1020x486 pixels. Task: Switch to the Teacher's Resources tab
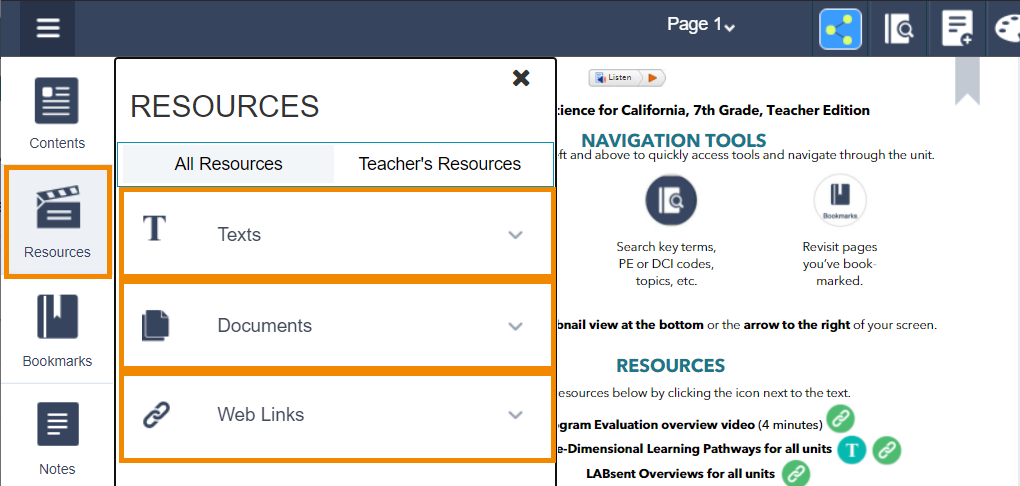[440, 164]
